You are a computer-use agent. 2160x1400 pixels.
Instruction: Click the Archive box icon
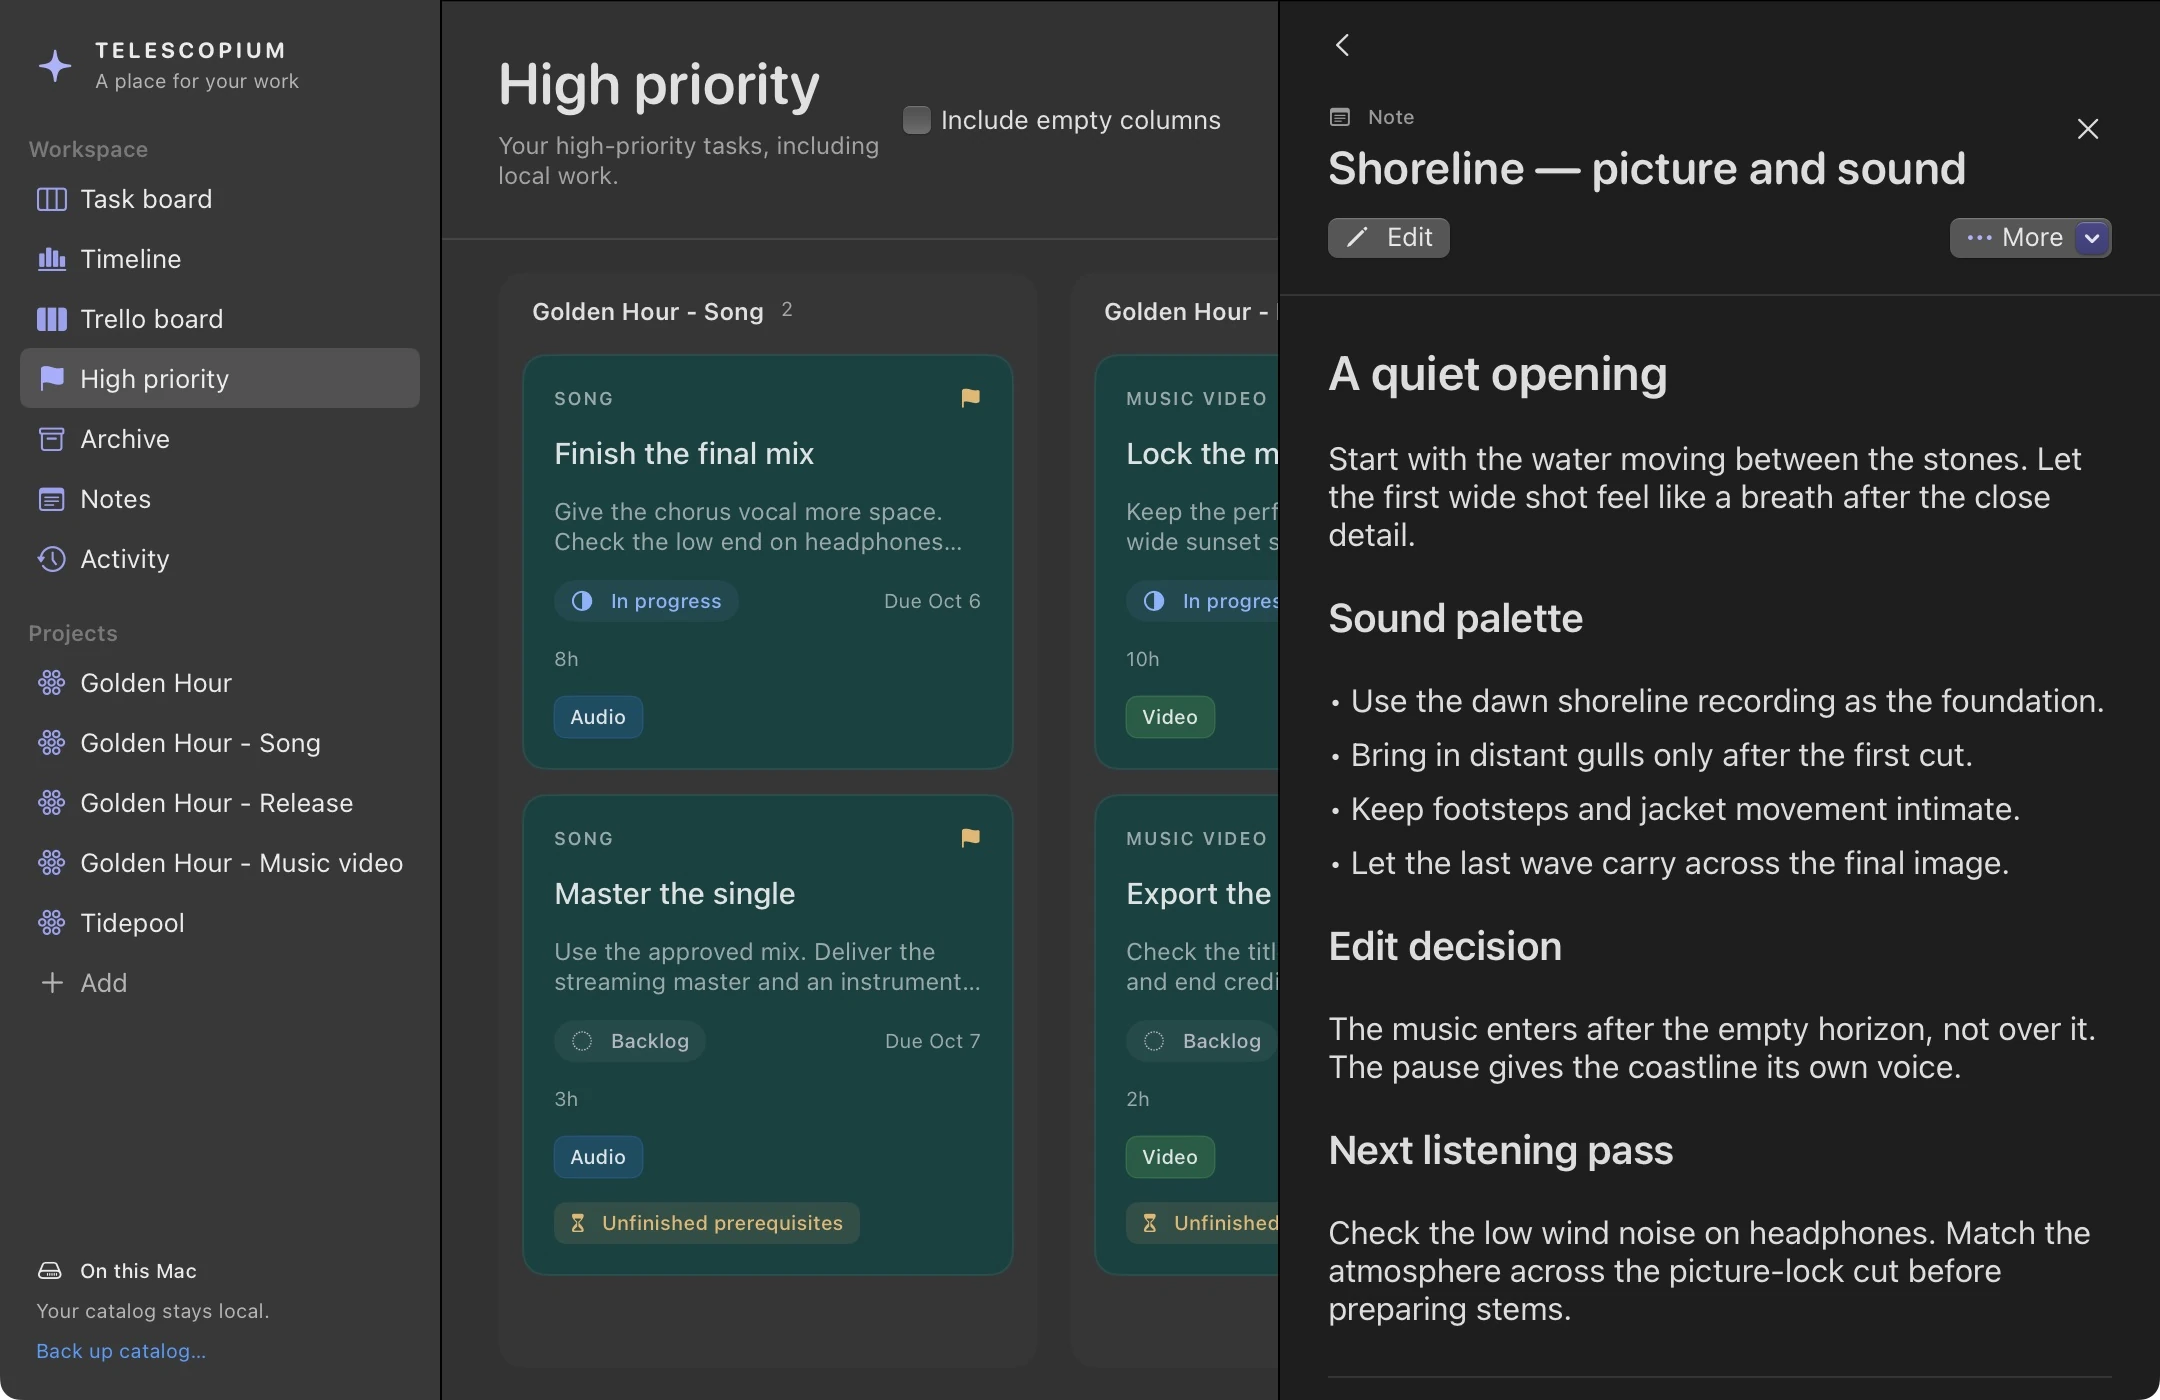[x=51, y=439]
